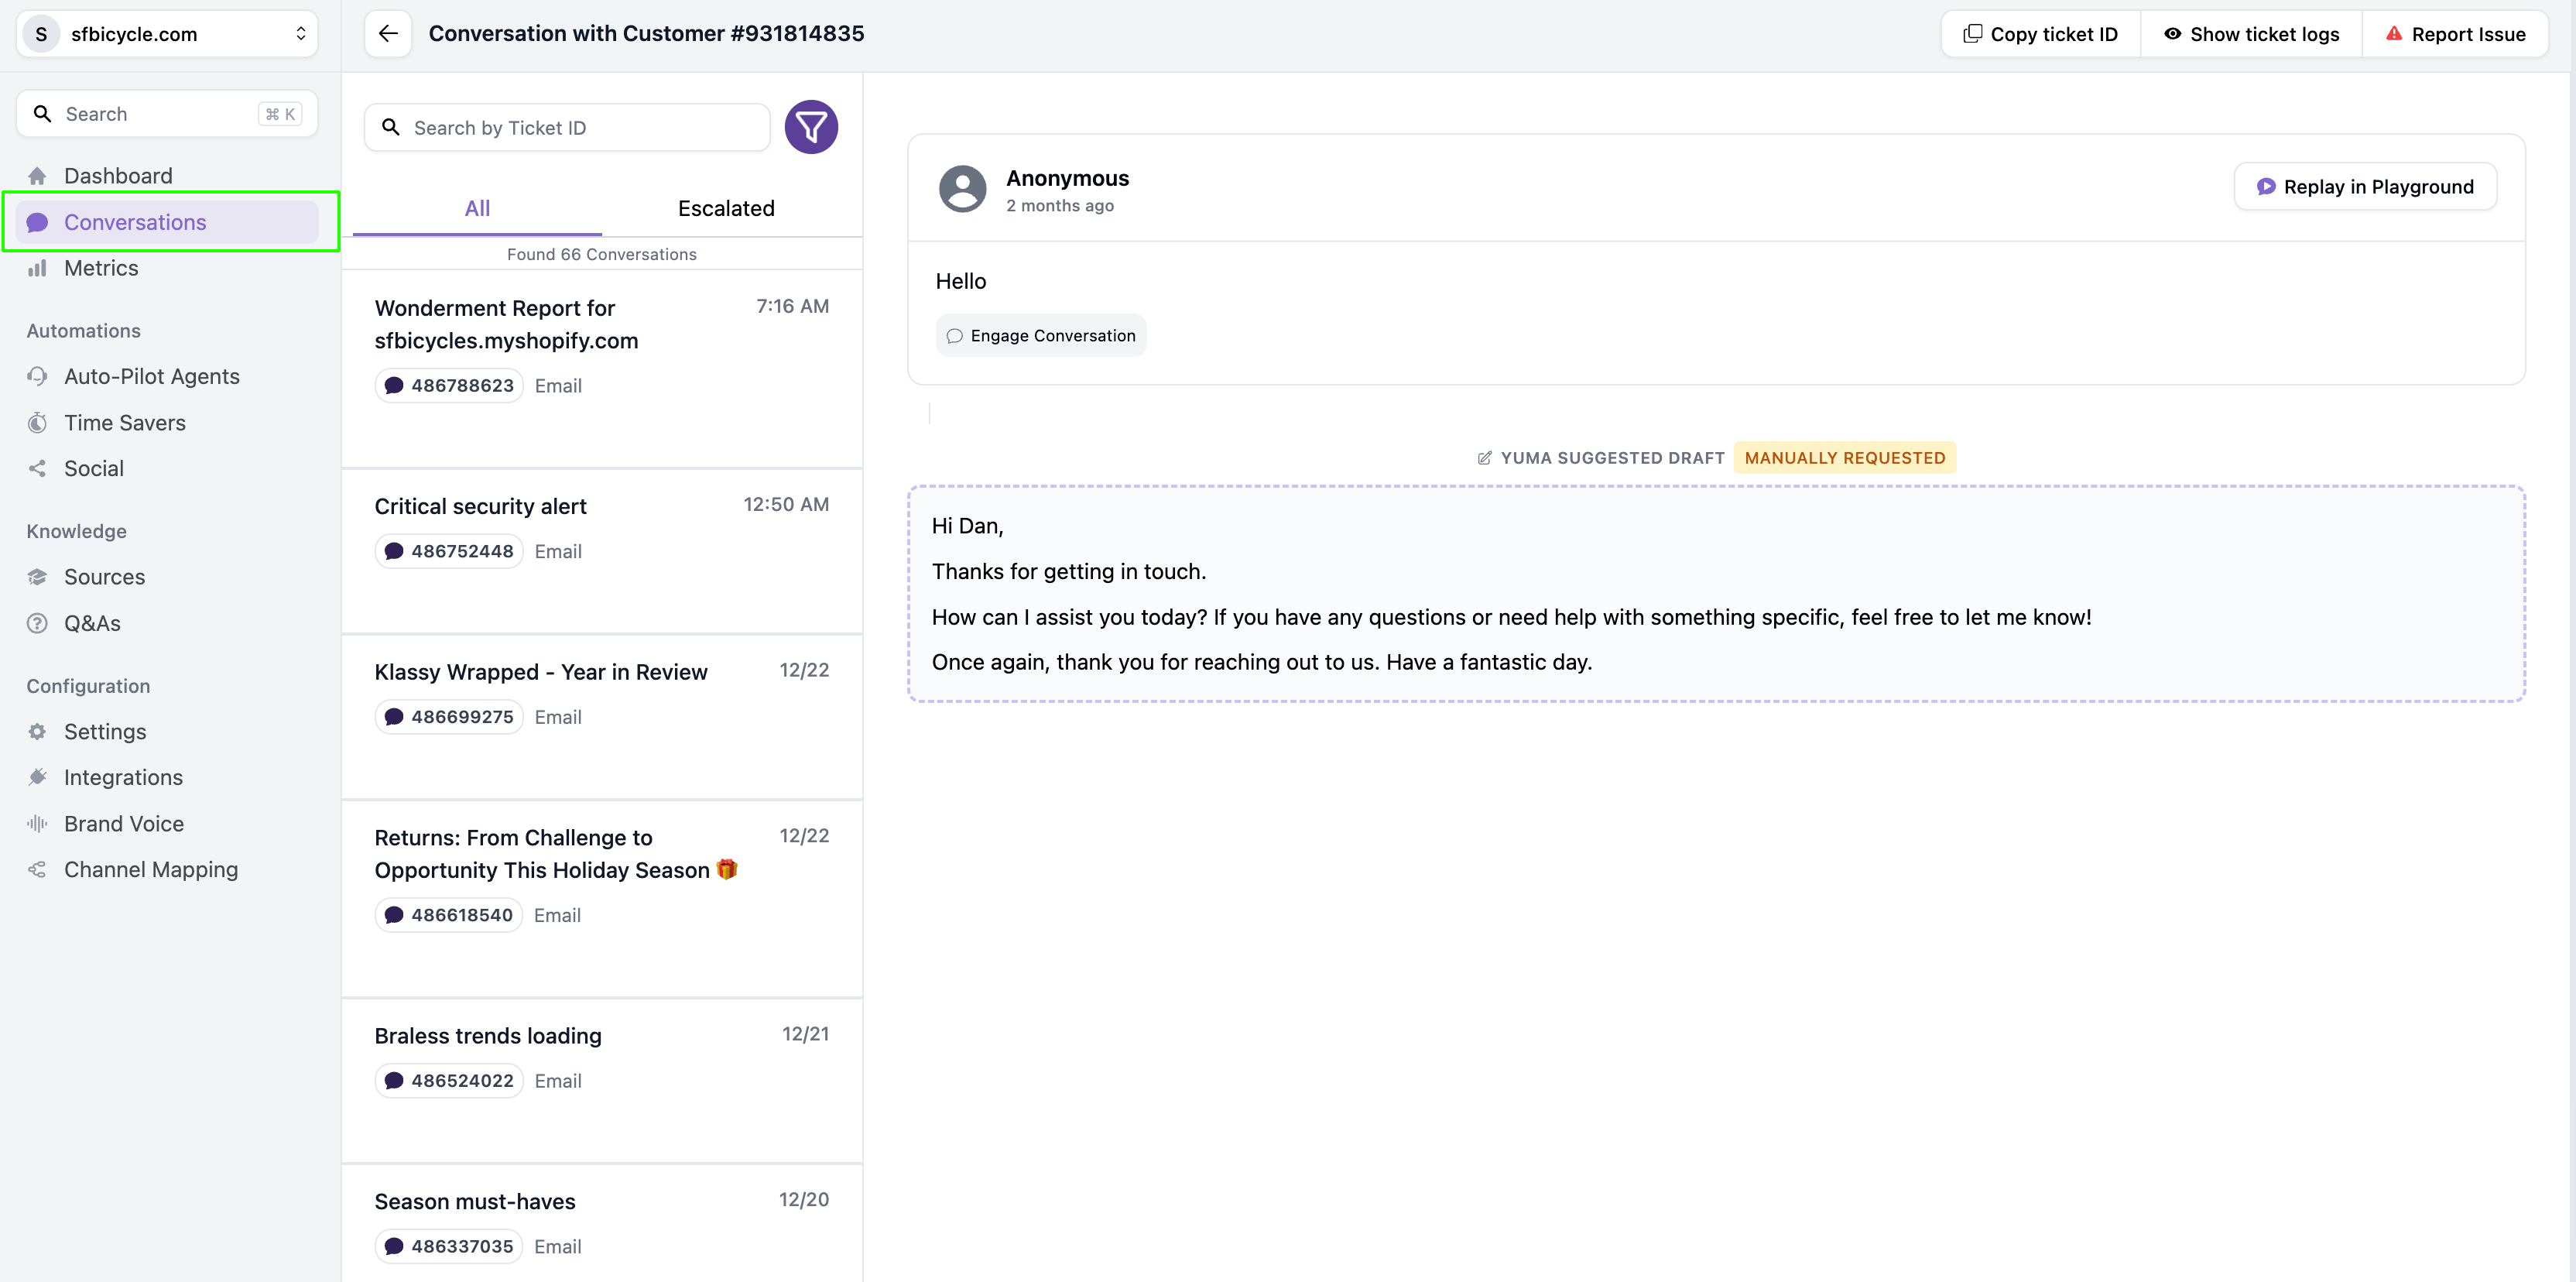Switch to the All tab
Viewport: 2576px width, 1282px height.
(x=477, y=208)
